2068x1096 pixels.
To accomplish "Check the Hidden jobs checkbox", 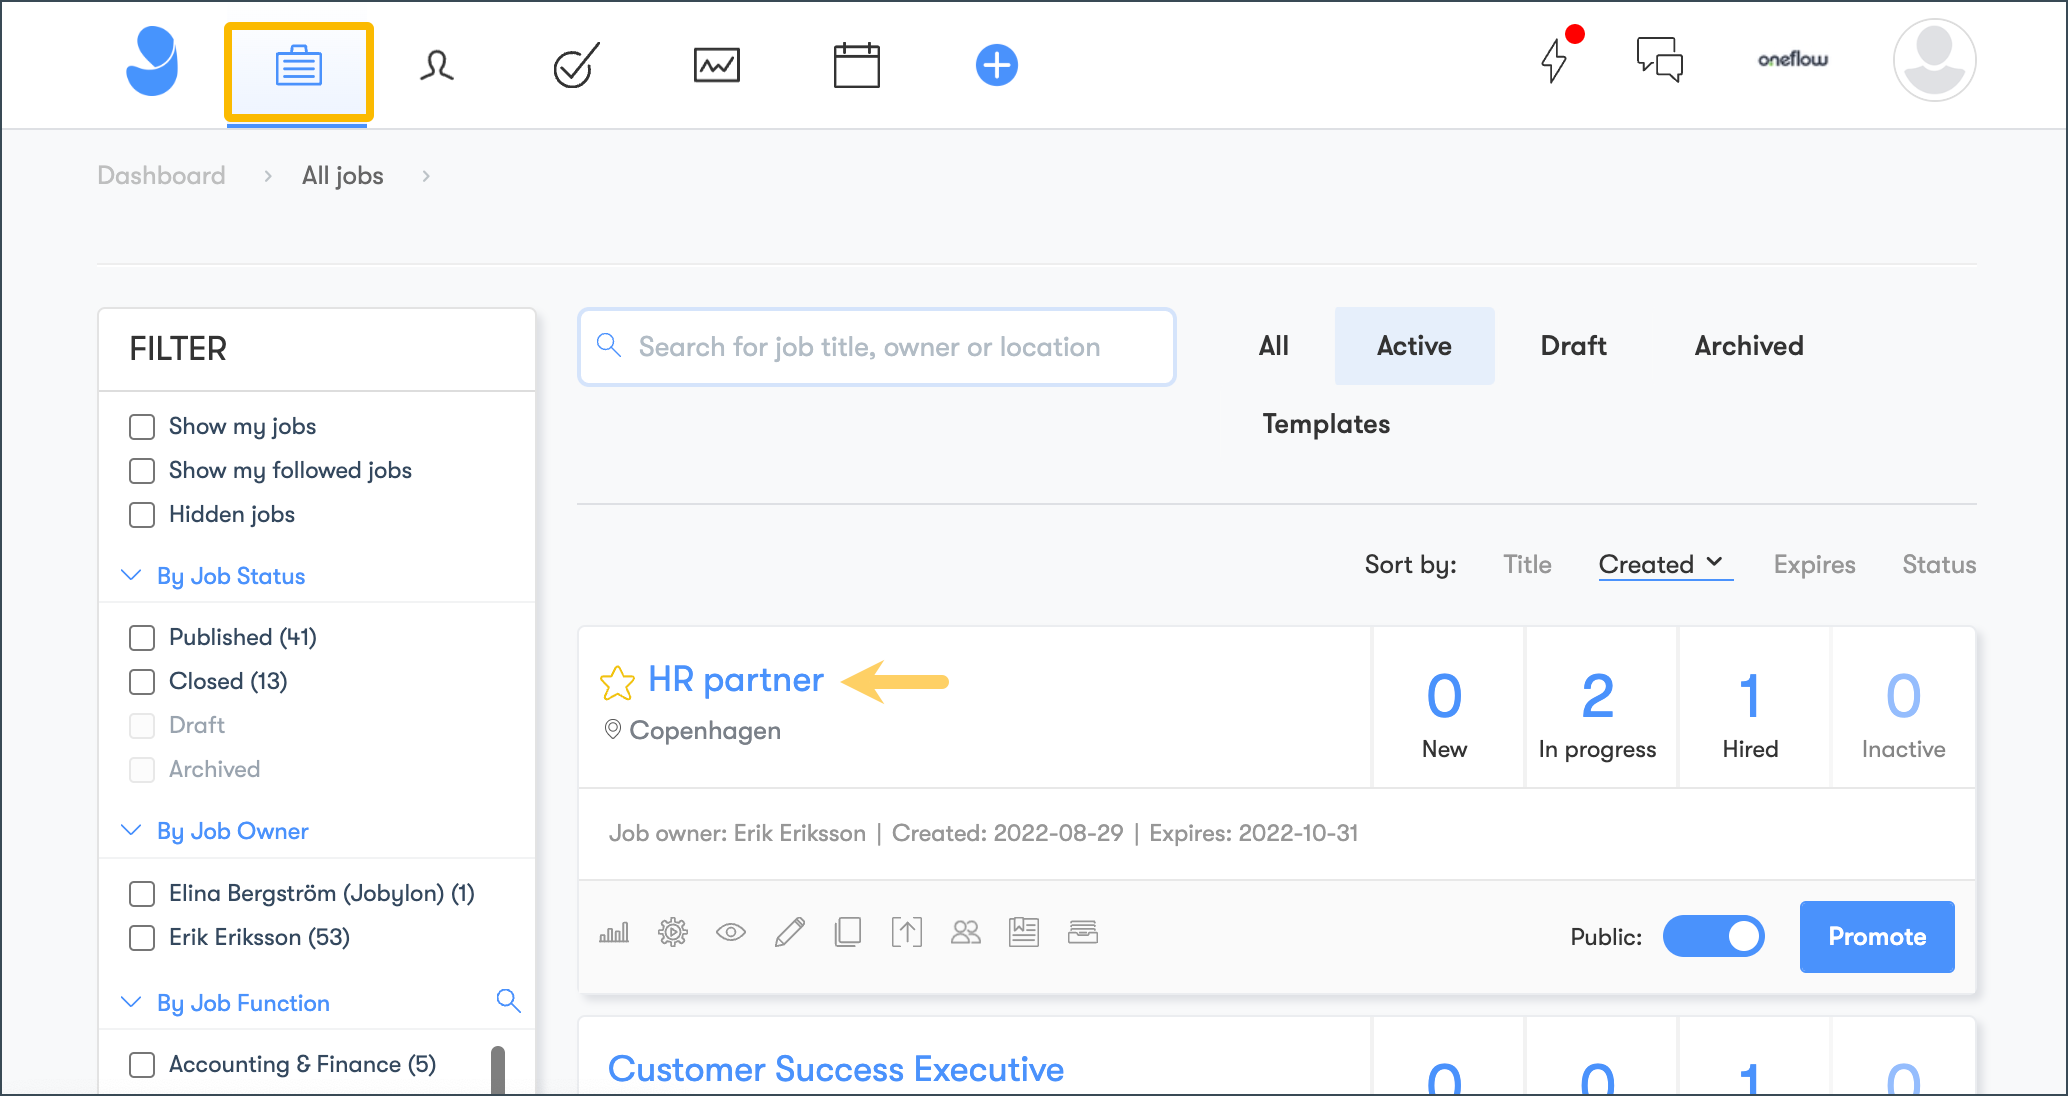I will tap(142, 515).
